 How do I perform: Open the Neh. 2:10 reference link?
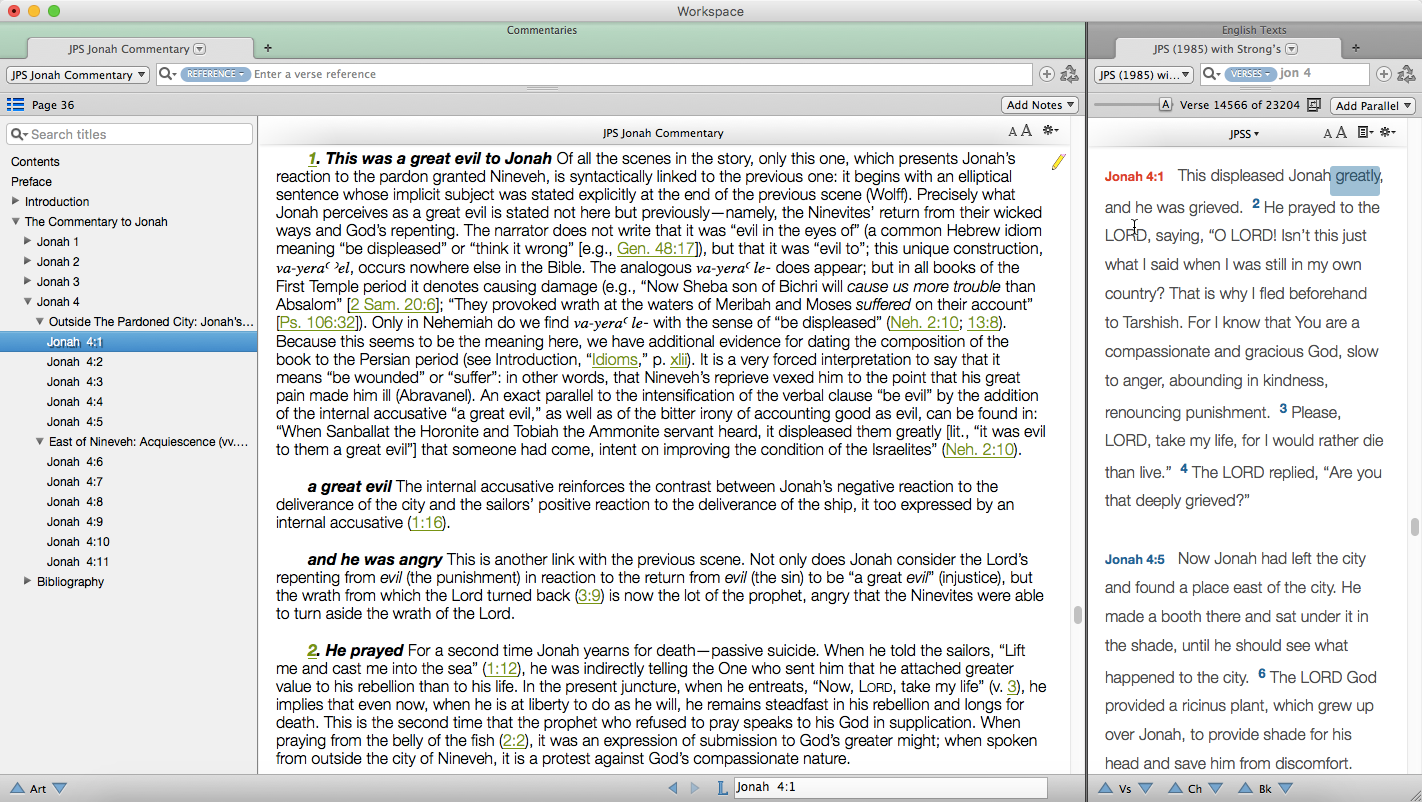[x=919, y=322]
